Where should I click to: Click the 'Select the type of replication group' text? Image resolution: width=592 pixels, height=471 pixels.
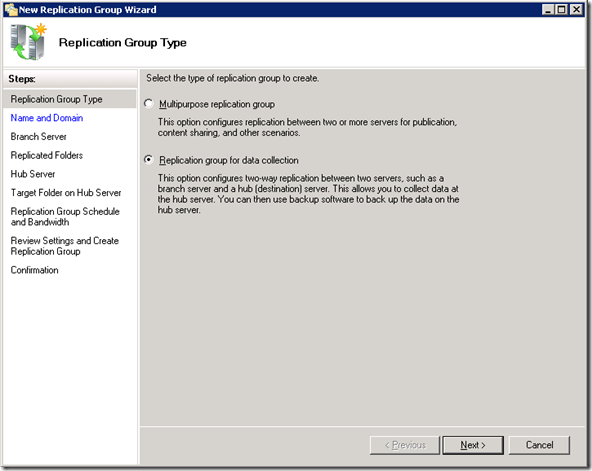click(x=233, y=78)
